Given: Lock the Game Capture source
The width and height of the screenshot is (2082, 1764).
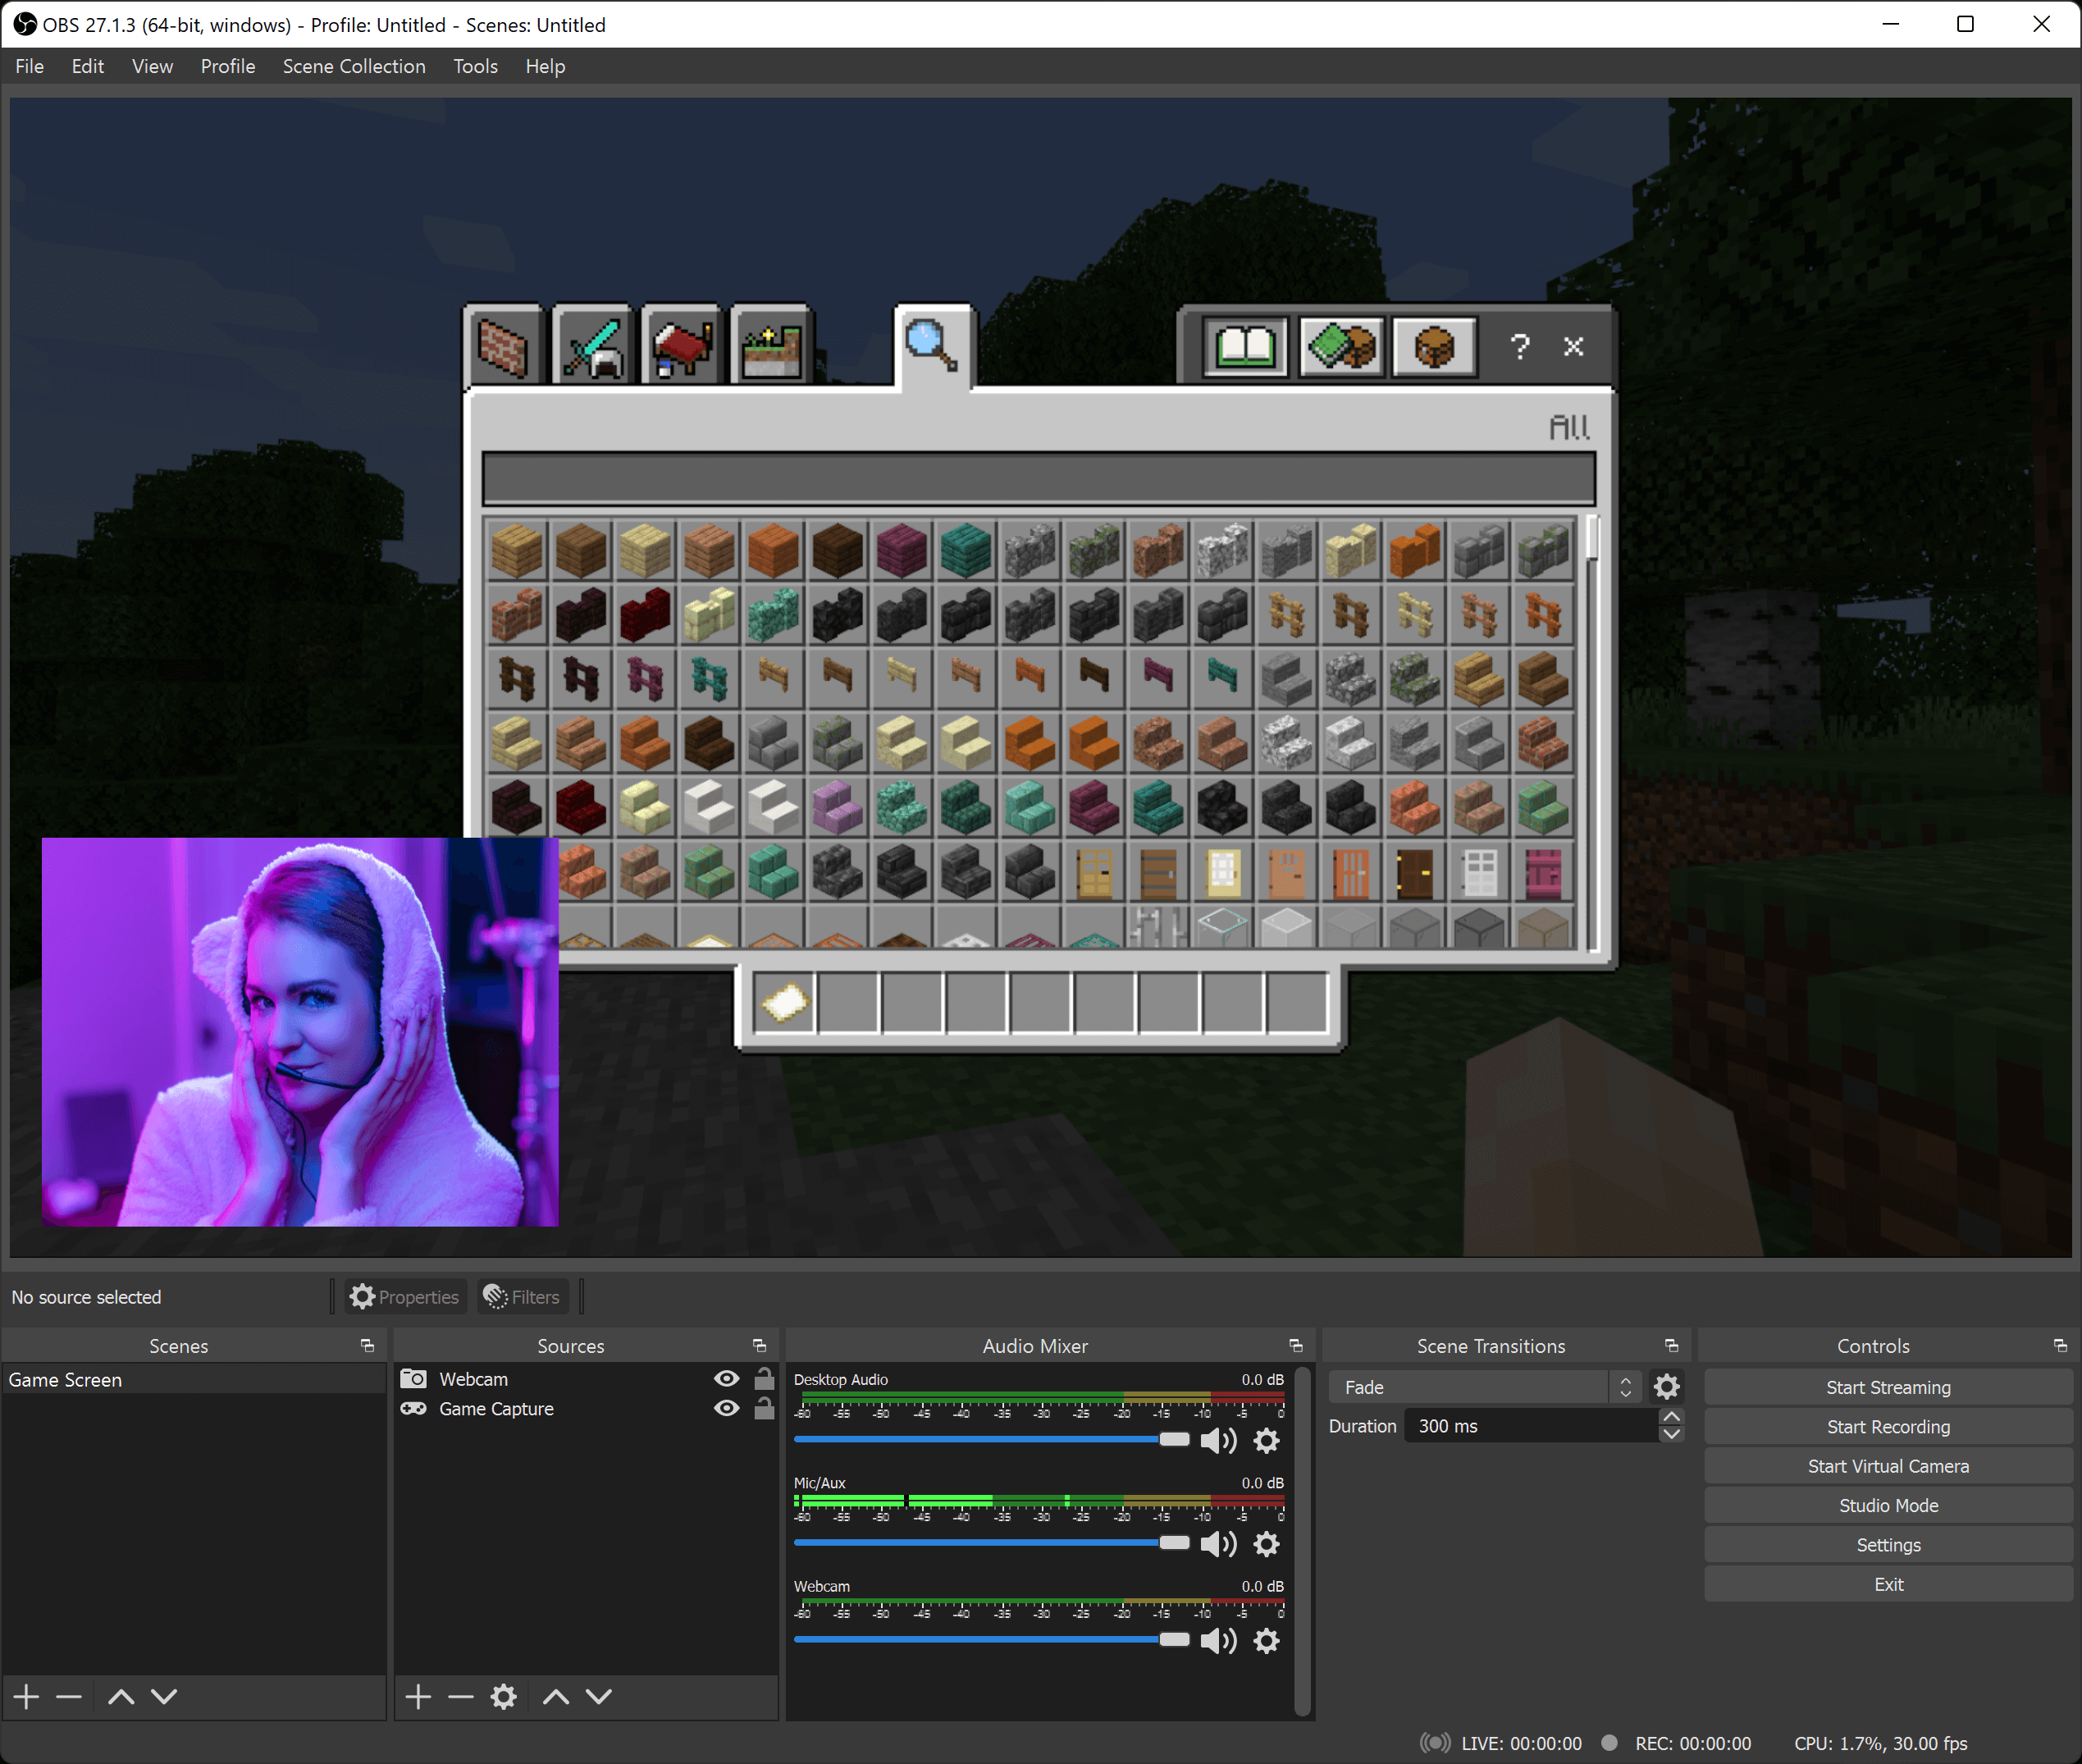Looking at the screenshot, I should [x=765, y=1408].
